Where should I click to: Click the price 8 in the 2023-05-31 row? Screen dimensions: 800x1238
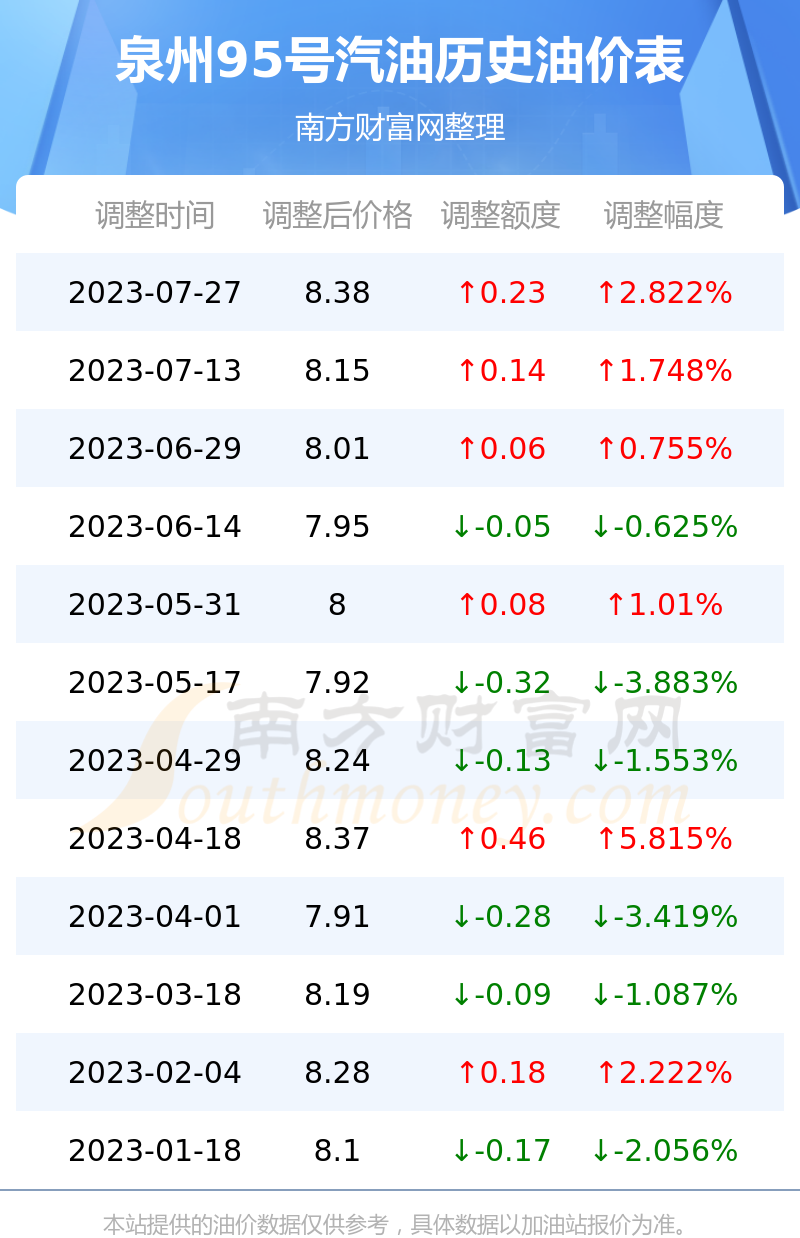pyautogui.click(x=337, y=605)
